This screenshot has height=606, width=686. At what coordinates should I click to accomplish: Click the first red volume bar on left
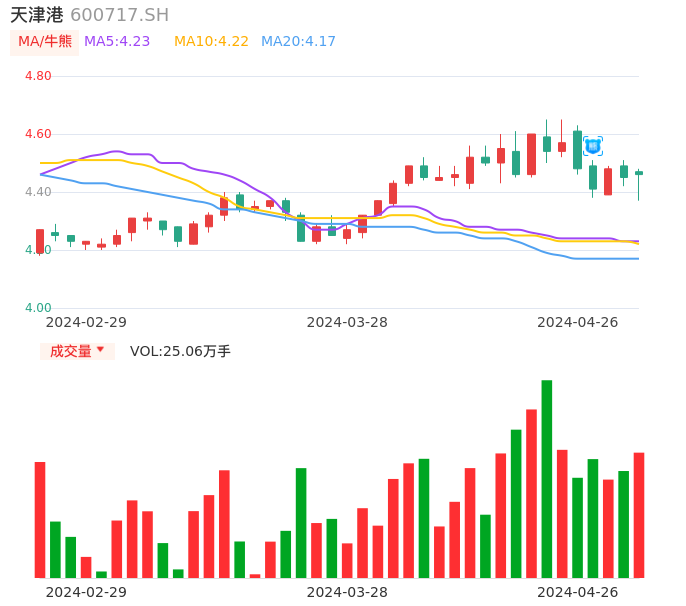(x=40, y=519)
